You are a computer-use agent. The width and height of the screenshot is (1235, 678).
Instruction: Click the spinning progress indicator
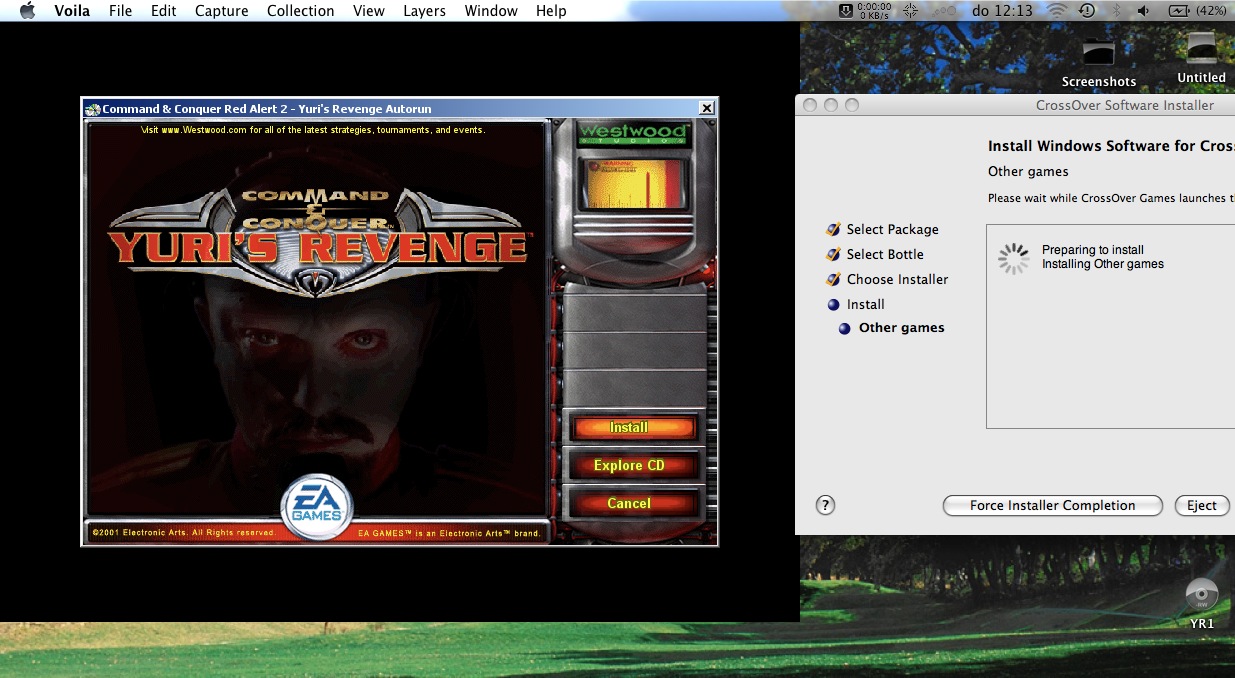click(x=1013, y=258)
